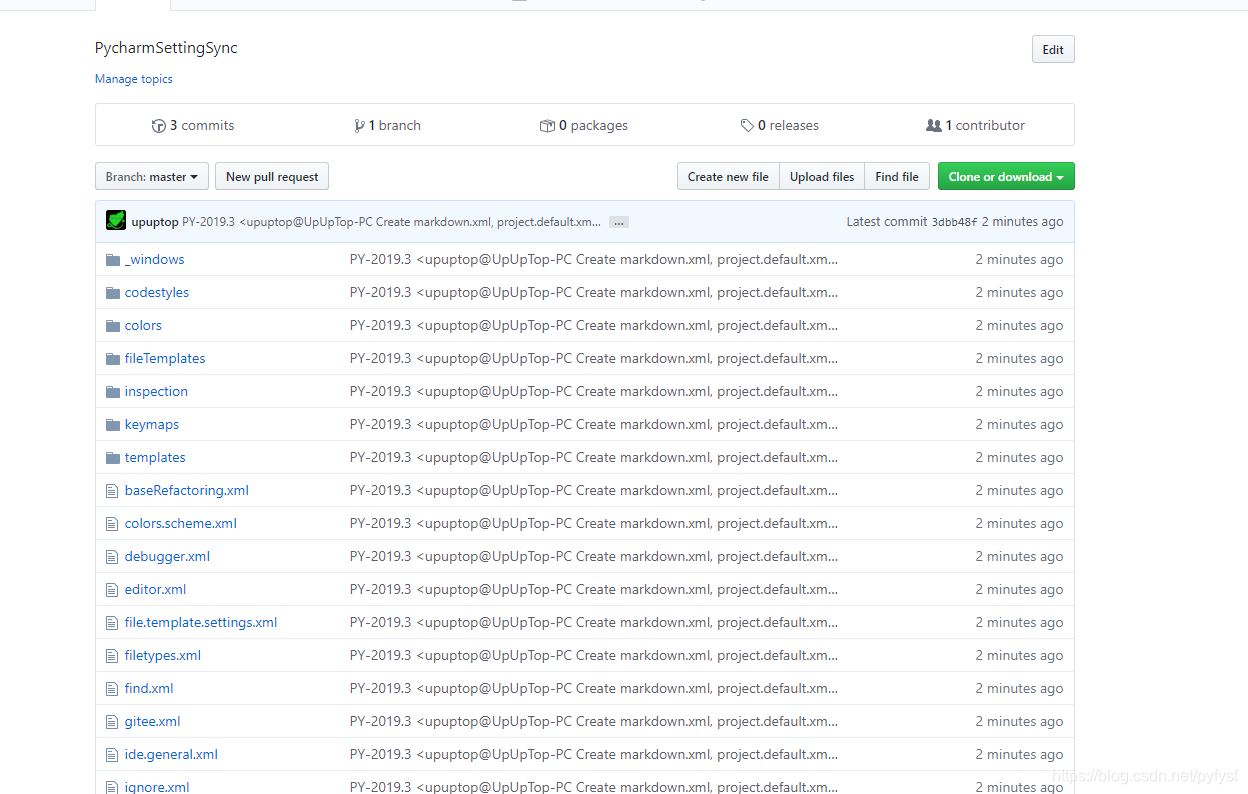
Task: Open the codestyles folder
Action: click(x=157, y=293)
